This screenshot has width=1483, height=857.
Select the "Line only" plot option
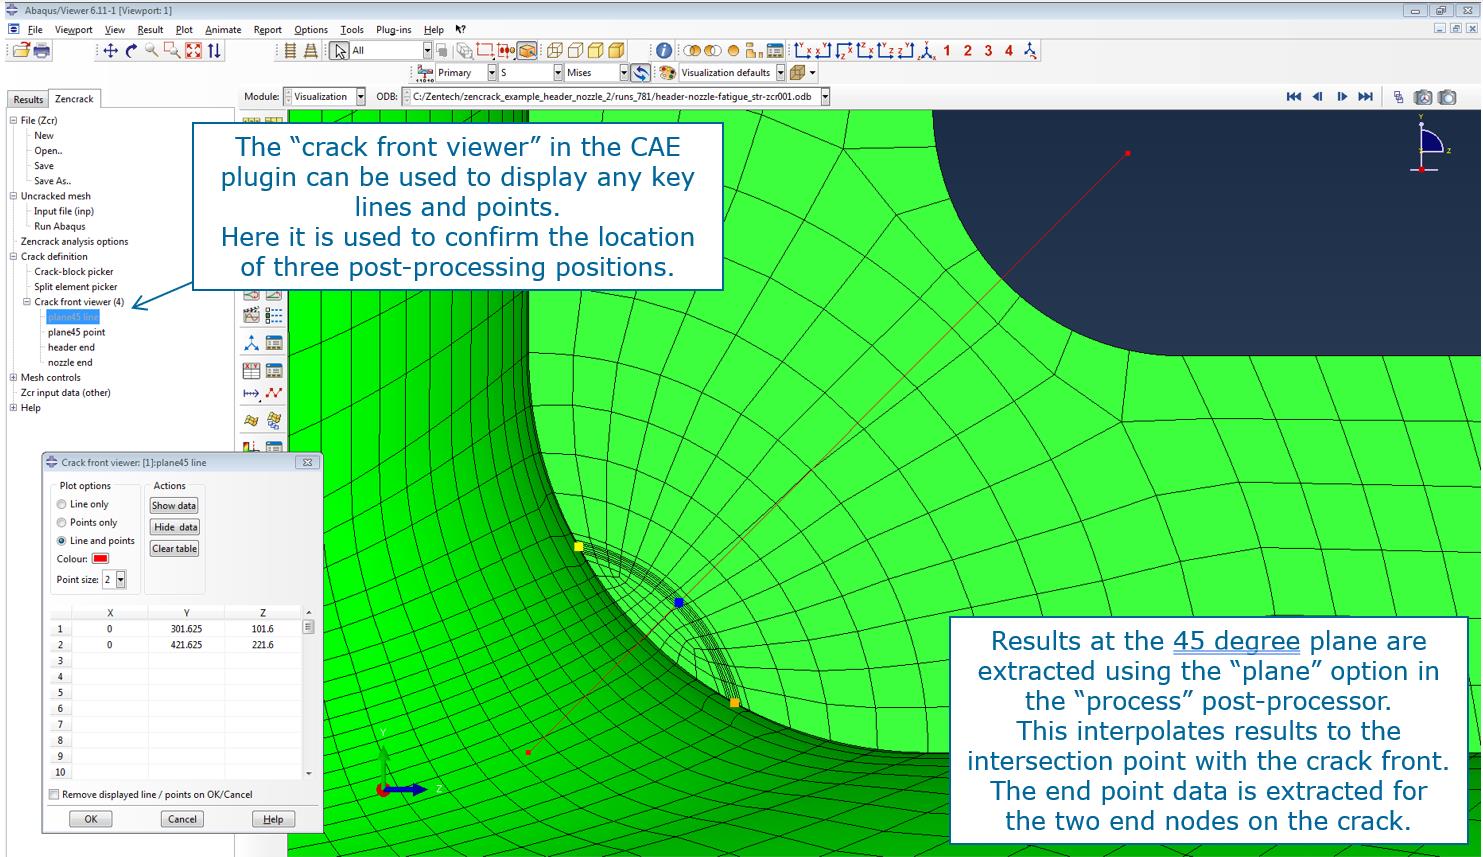(62, 505)
